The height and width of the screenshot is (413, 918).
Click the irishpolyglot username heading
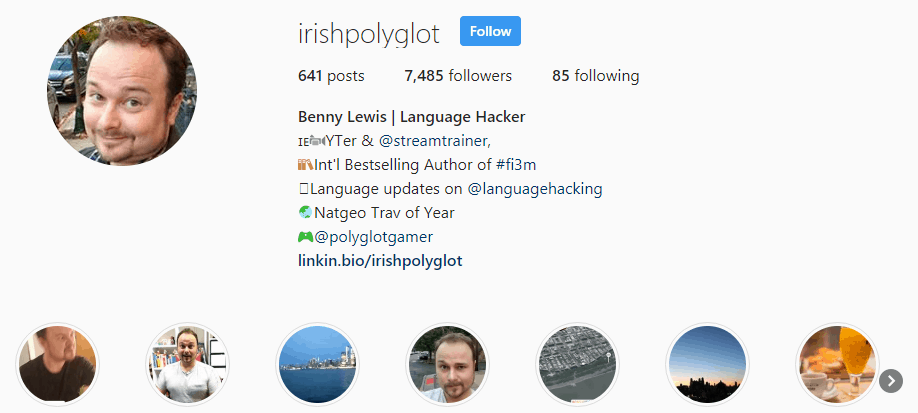369,34
